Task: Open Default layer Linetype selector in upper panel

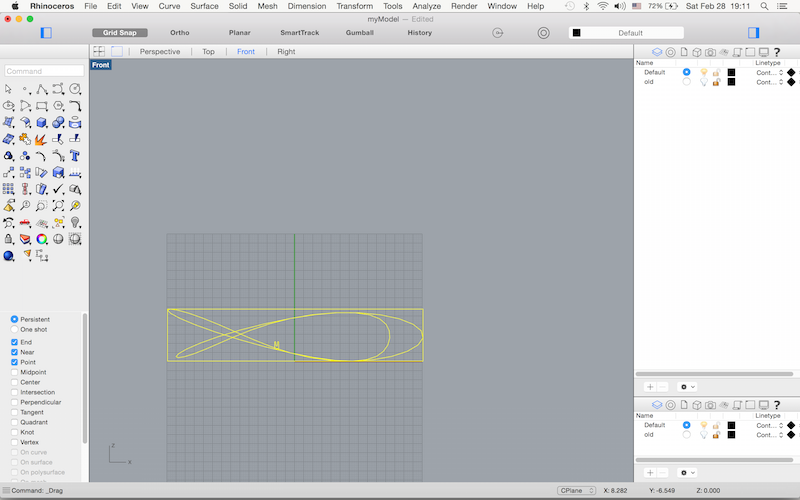Action: click(x=769, y=72)
